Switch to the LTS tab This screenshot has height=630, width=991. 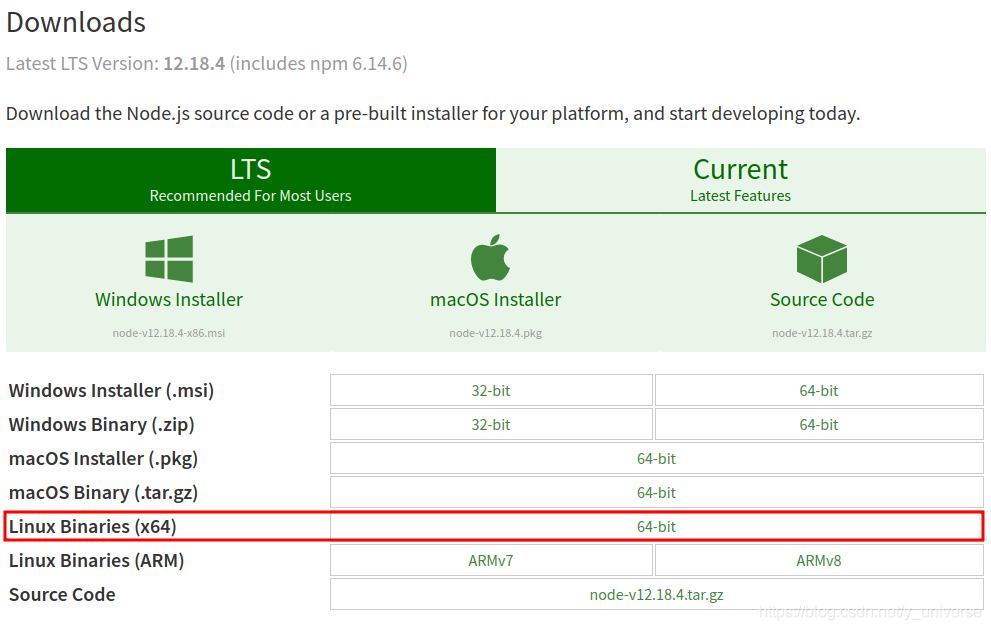click(251, 180)
